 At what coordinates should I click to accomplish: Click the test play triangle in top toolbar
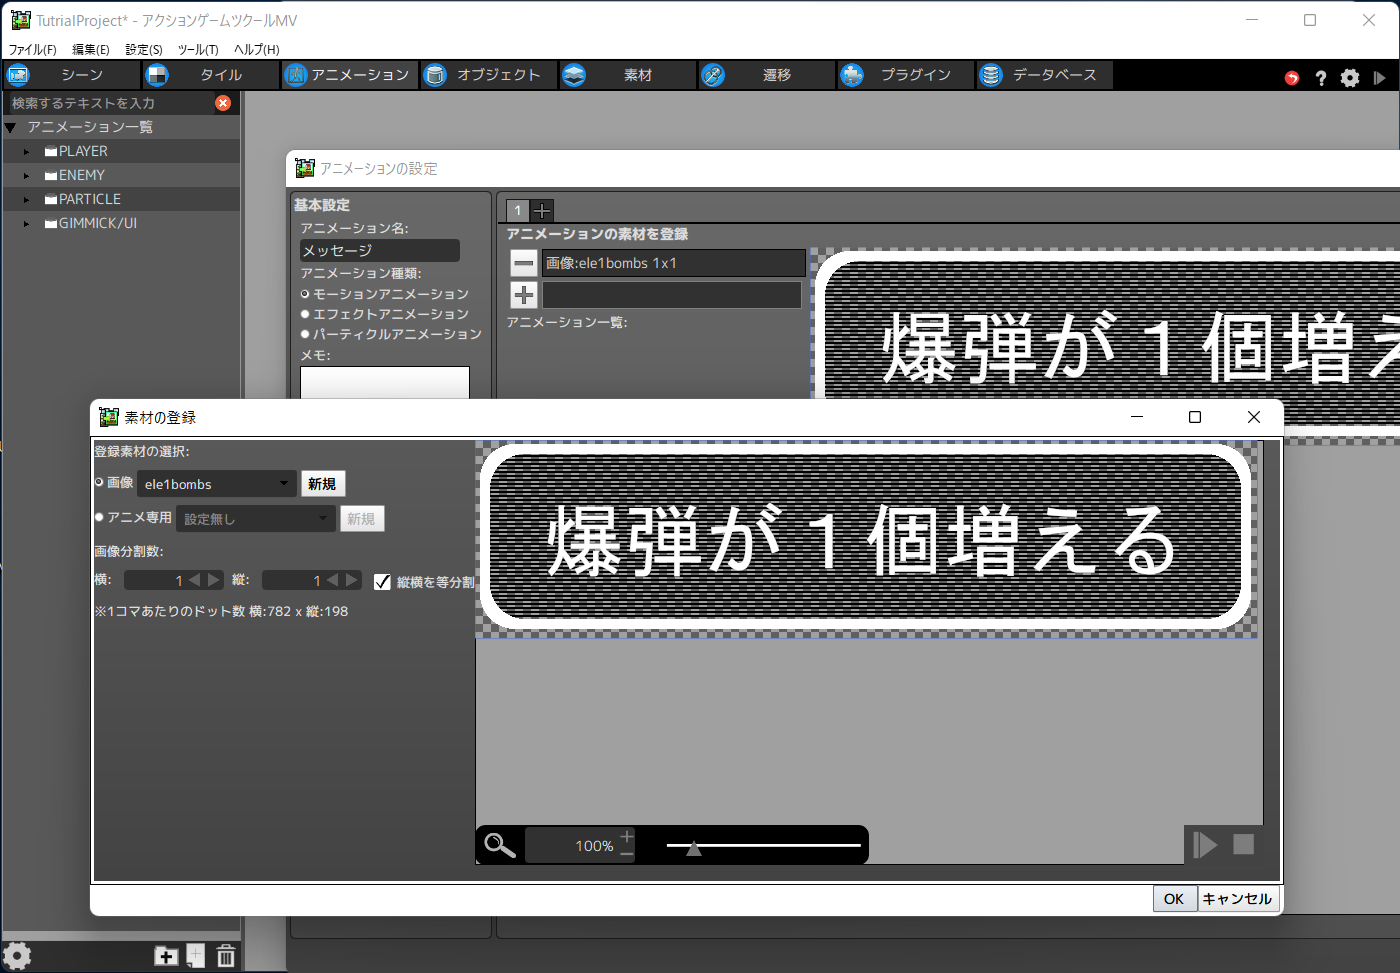coord(1380,78)
